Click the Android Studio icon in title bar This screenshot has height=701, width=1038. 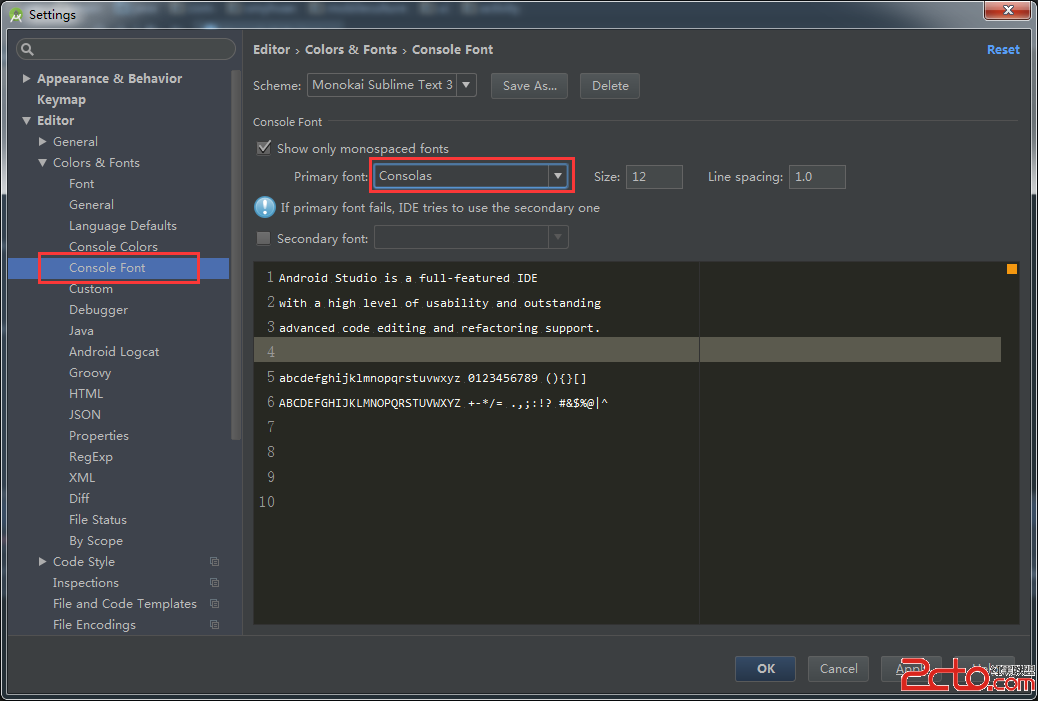click(15, 14)
